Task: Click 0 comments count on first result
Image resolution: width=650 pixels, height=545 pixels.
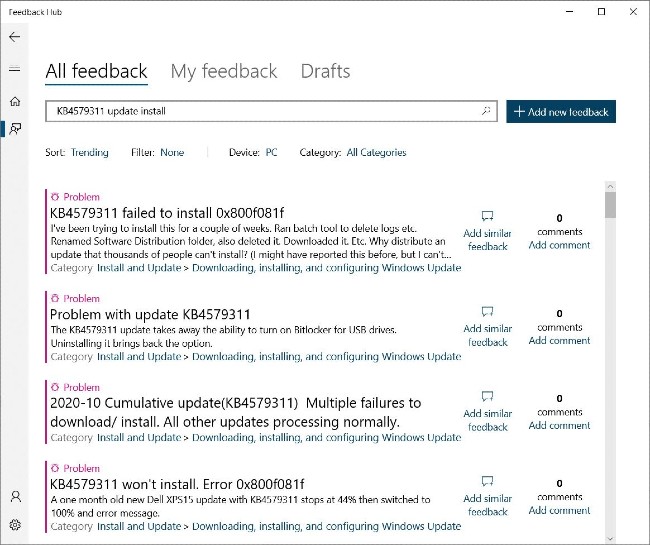Action: (x=560, y=225)
